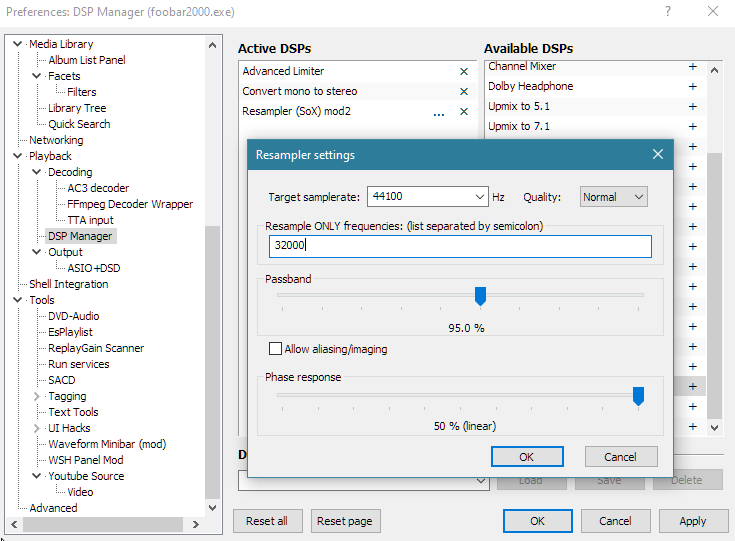Enable Allow aliasing/imaging checkbox
Viewport: 735px width, 541px height.
point(275,349)
